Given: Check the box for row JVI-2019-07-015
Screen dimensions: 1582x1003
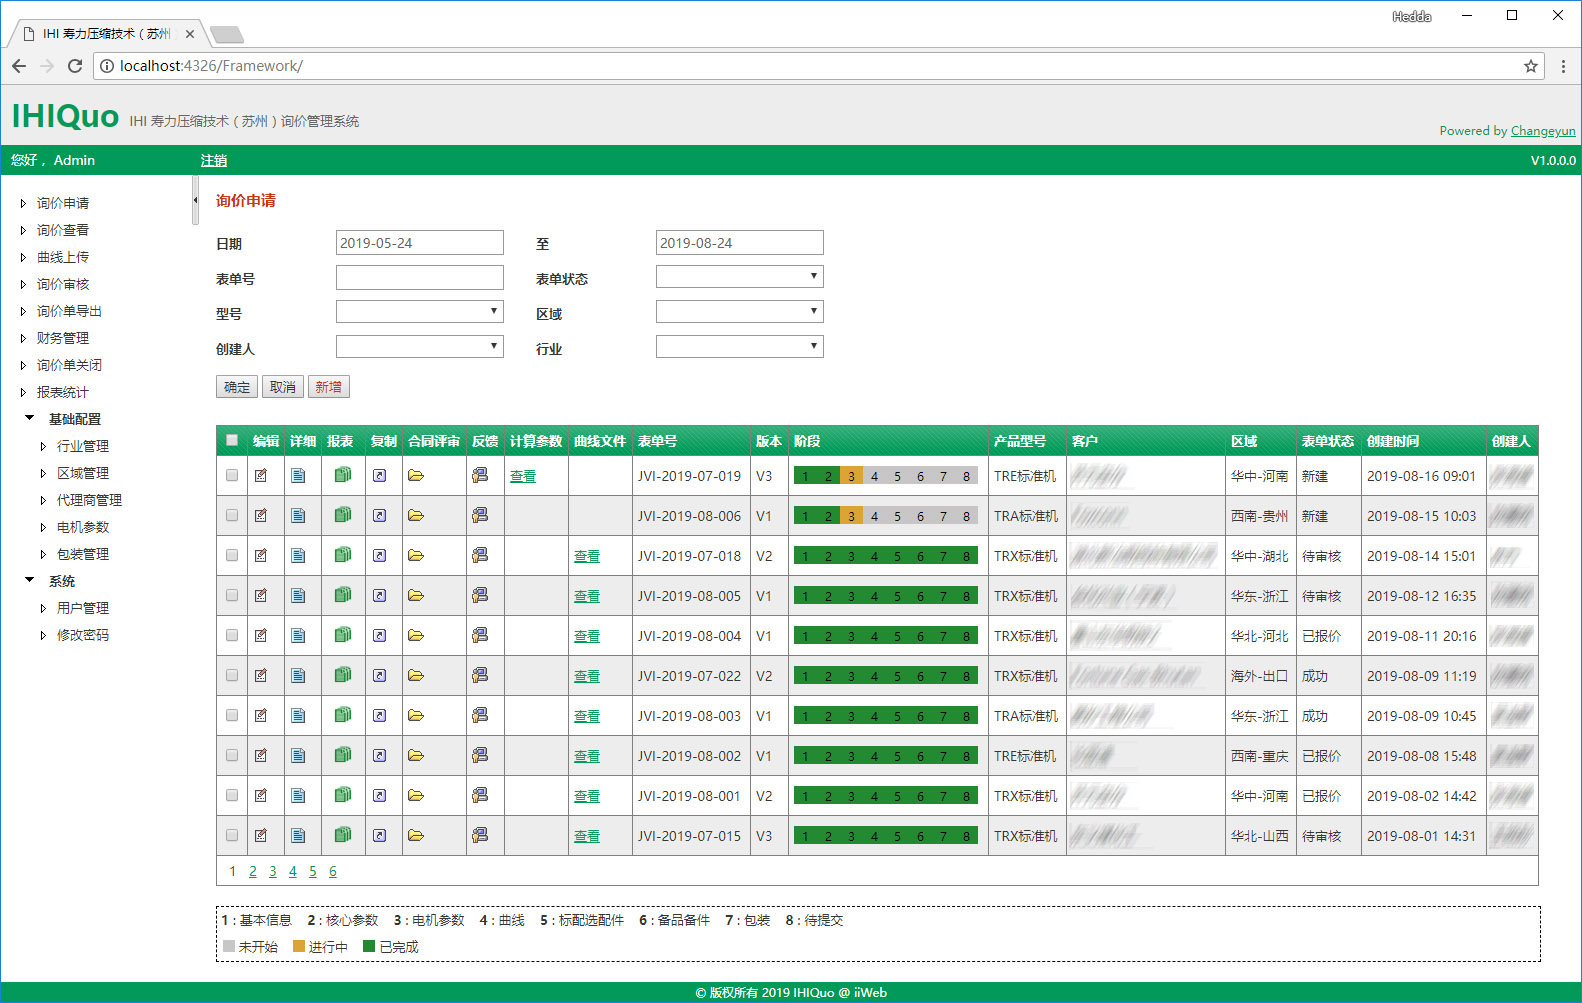Looking at the screenshot, I should 232,836.
